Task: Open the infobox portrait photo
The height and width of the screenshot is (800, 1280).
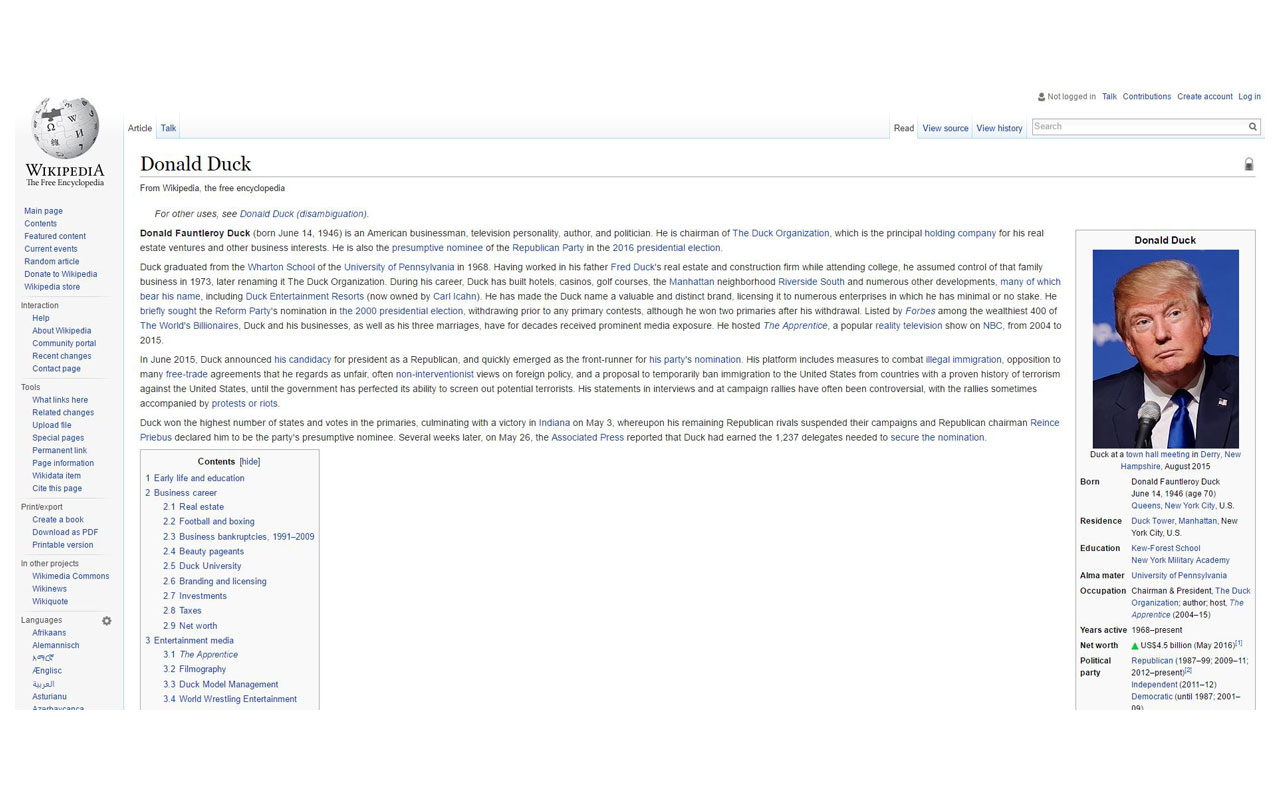Action: (1165, 348)
